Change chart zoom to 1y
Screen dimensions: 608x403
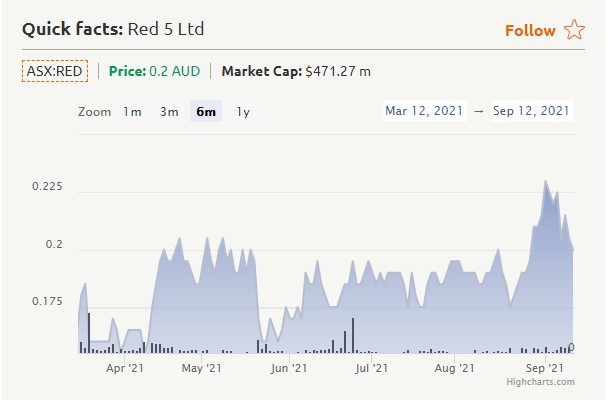pyautogui.click(x=243, y=112)
